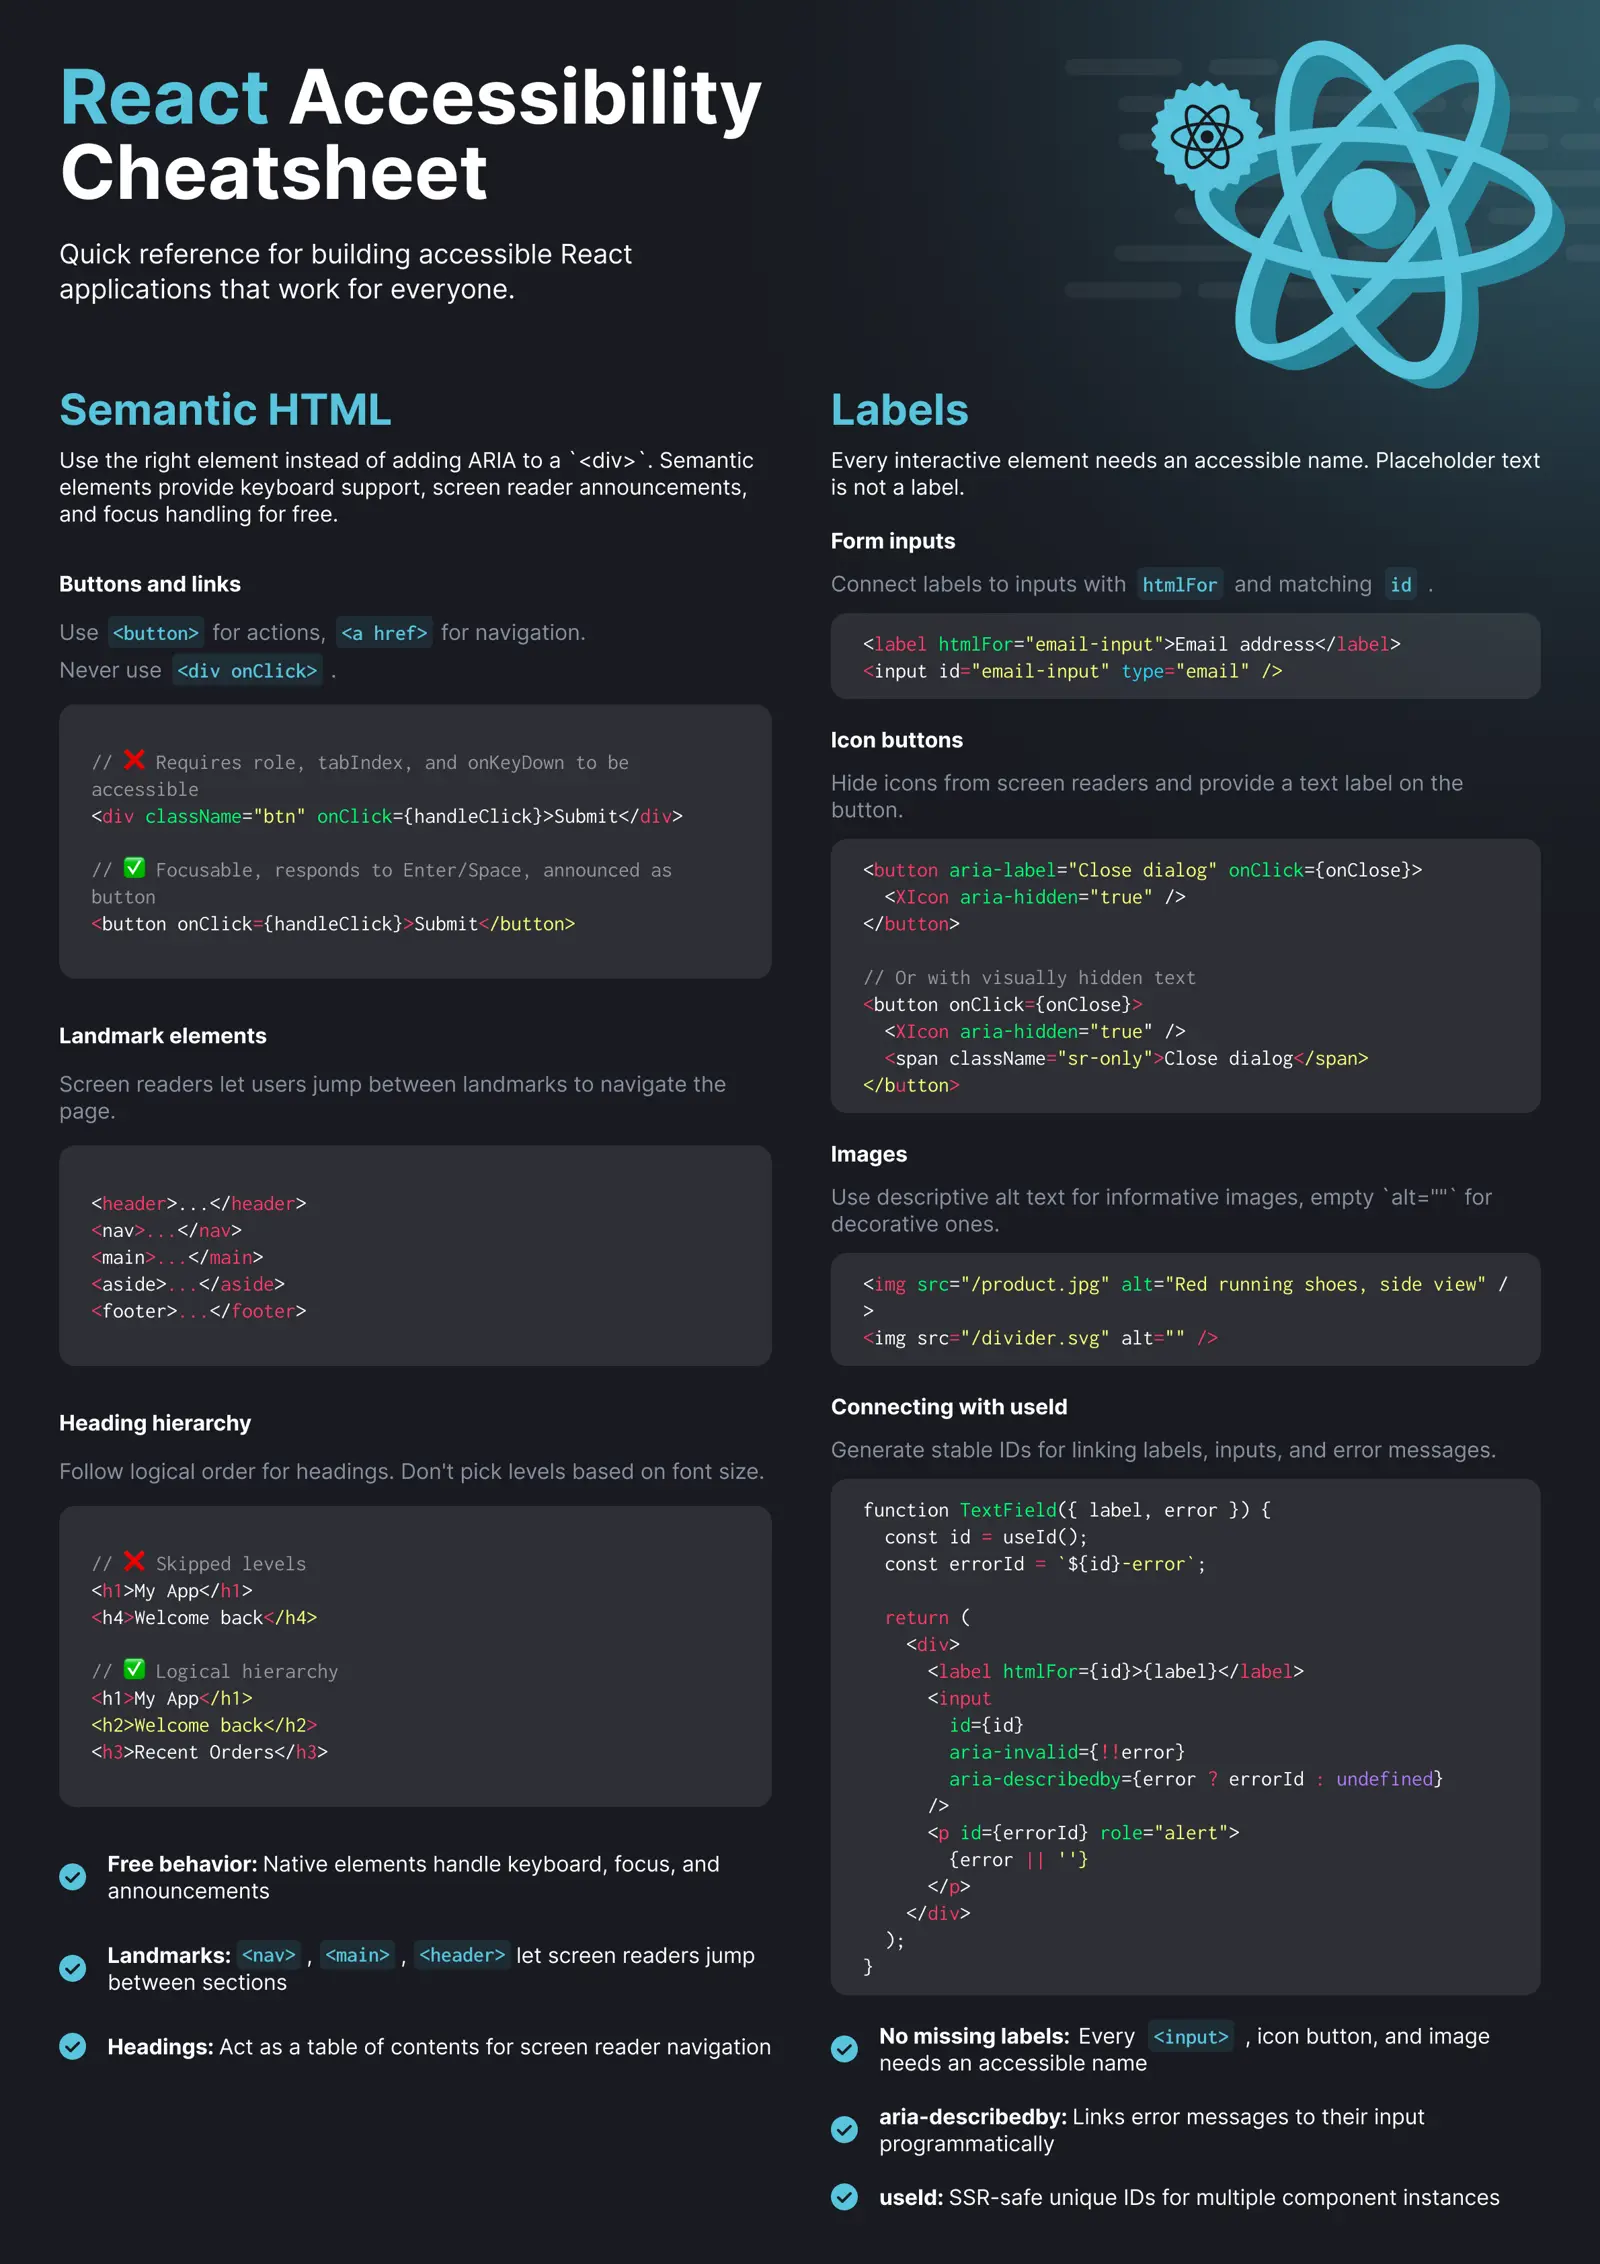Select the '<a href>' inline code chip
This screenshot has width=1600, height=2264.
[384, 633]
